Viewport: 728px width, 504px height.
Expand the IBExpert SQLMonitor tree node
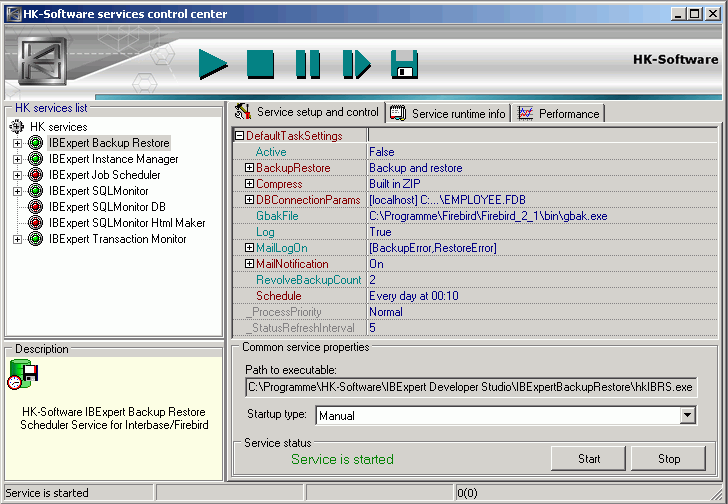[x=17, y=191]
